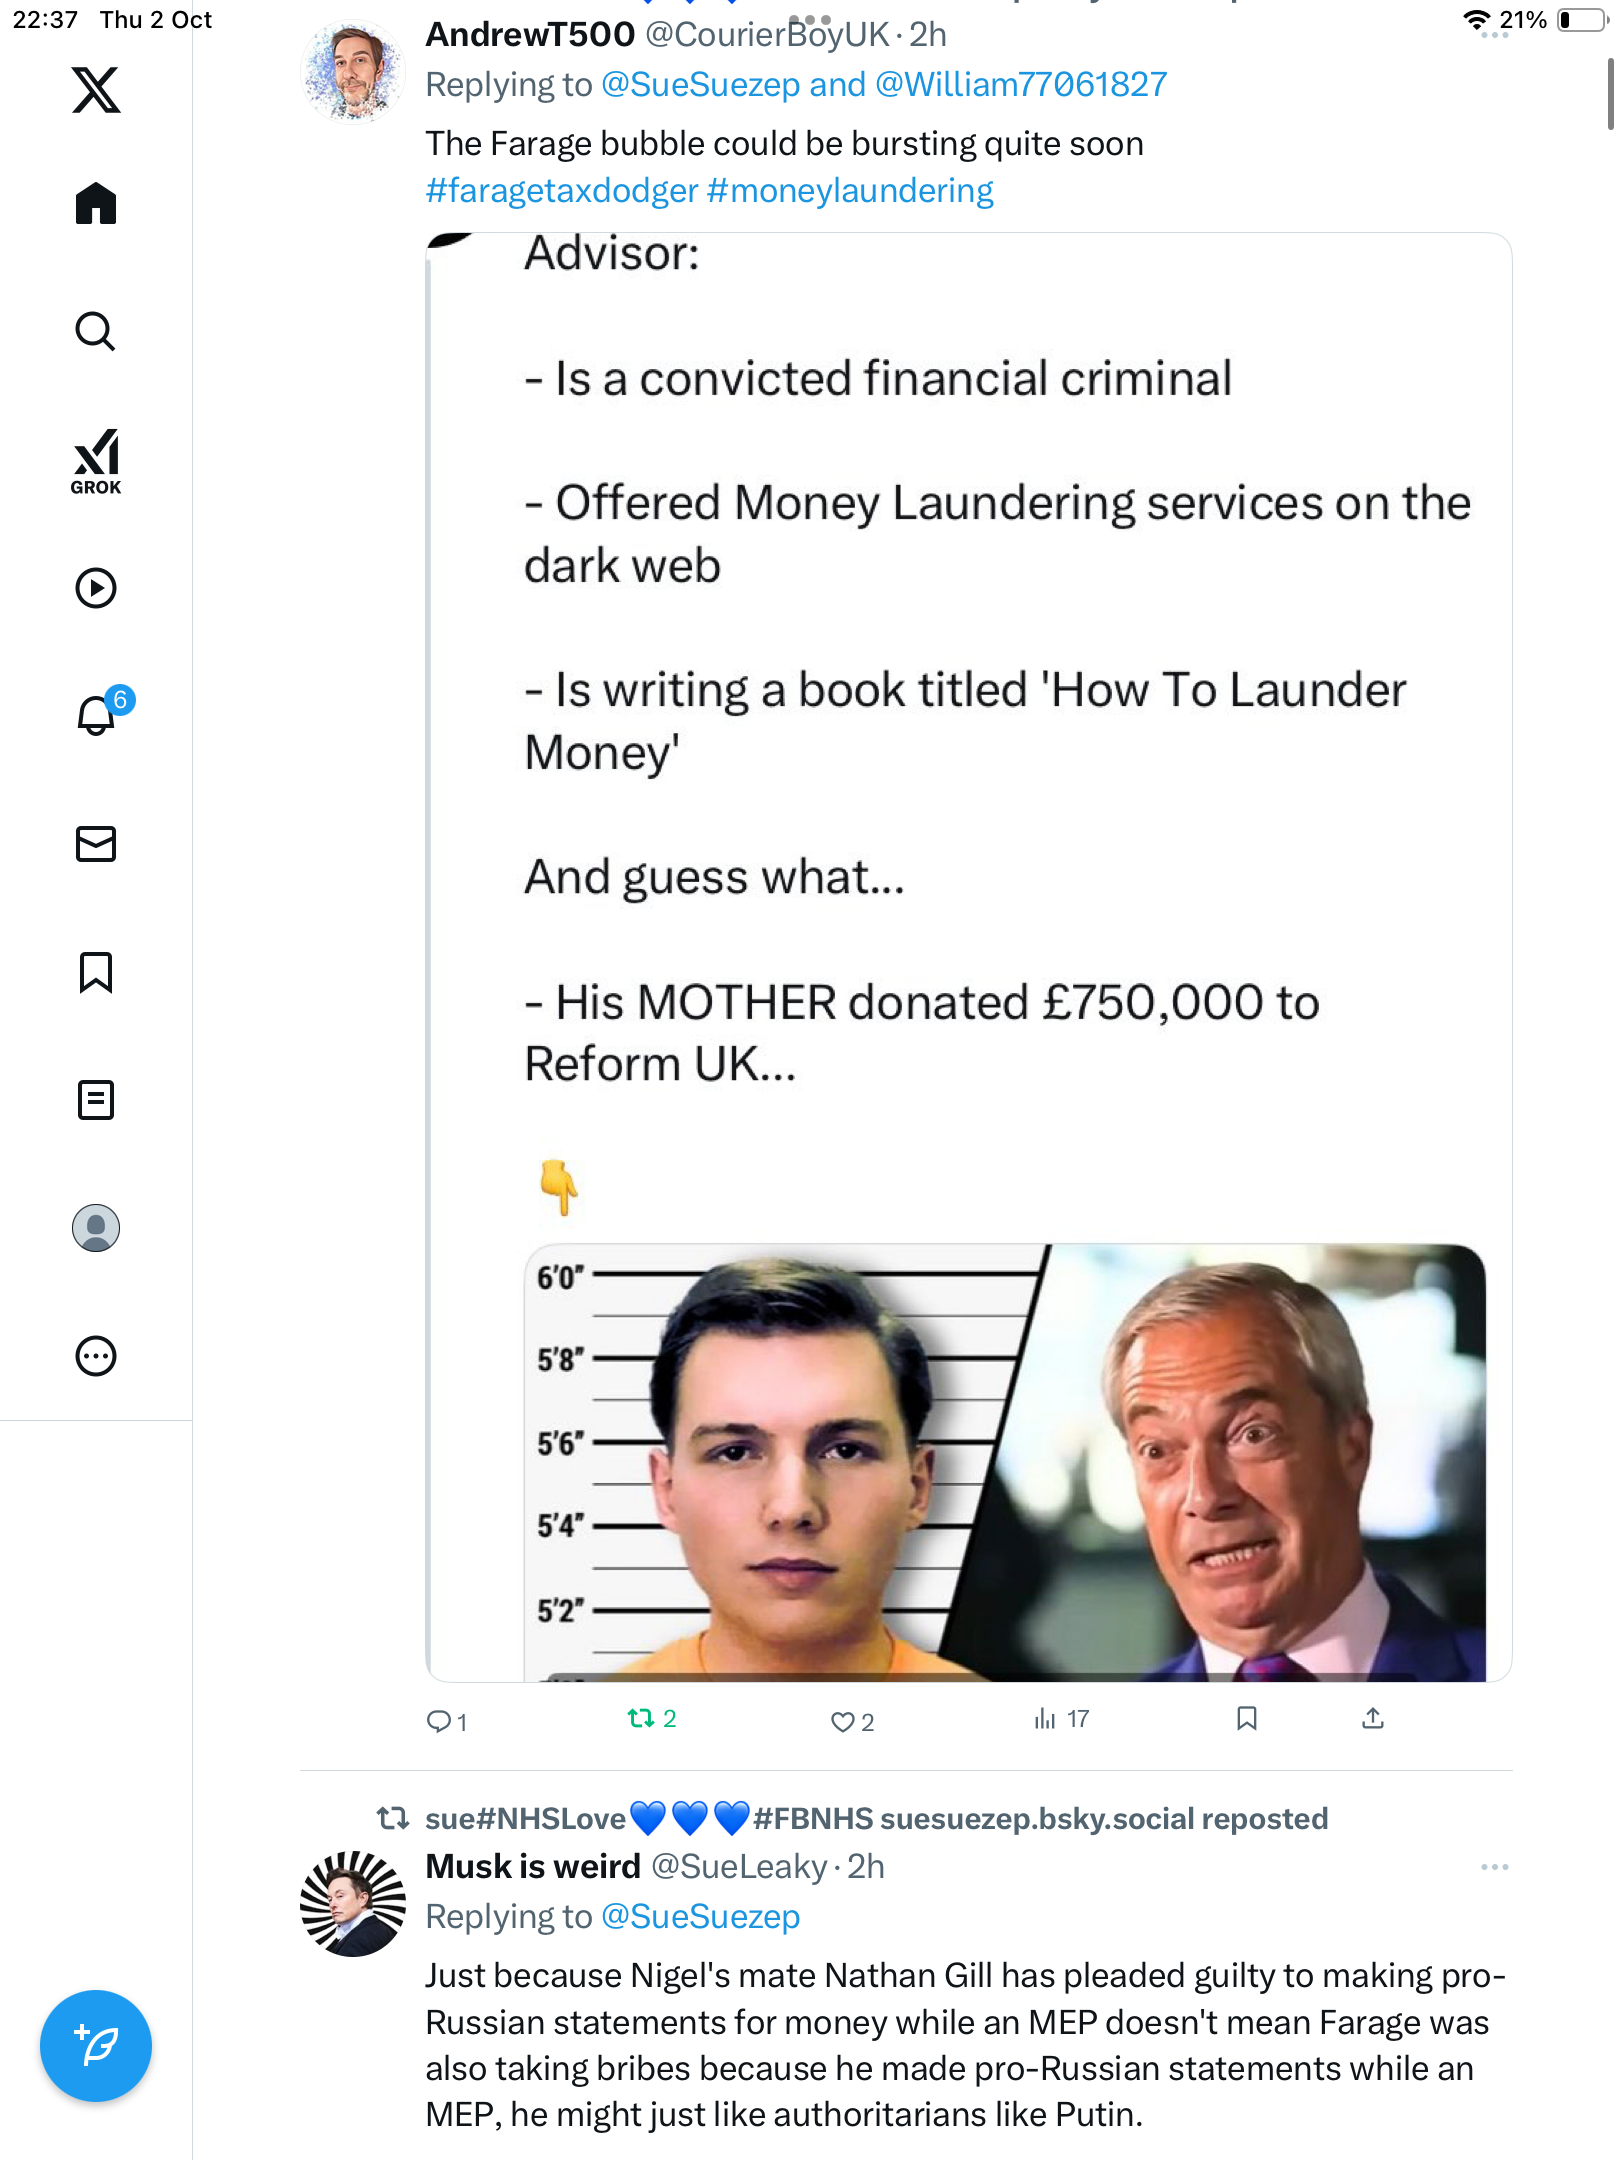
Task: Open the More circle menu in sidebar
Action: click(96, 1356)
